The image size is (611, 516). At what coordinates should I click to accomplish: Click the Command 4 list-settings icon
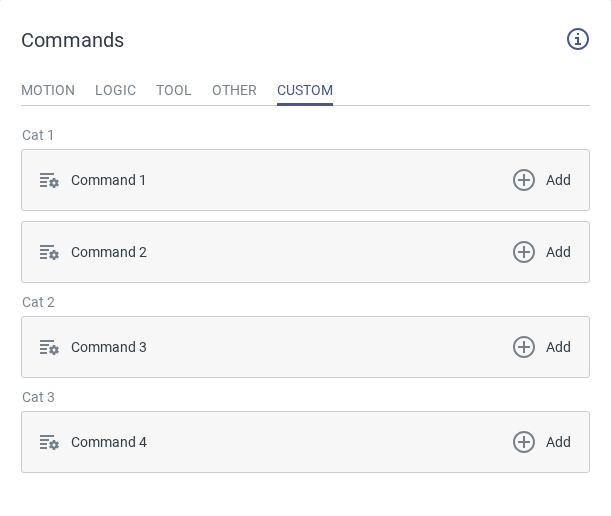pyautogui.click(x=49, y=443)
